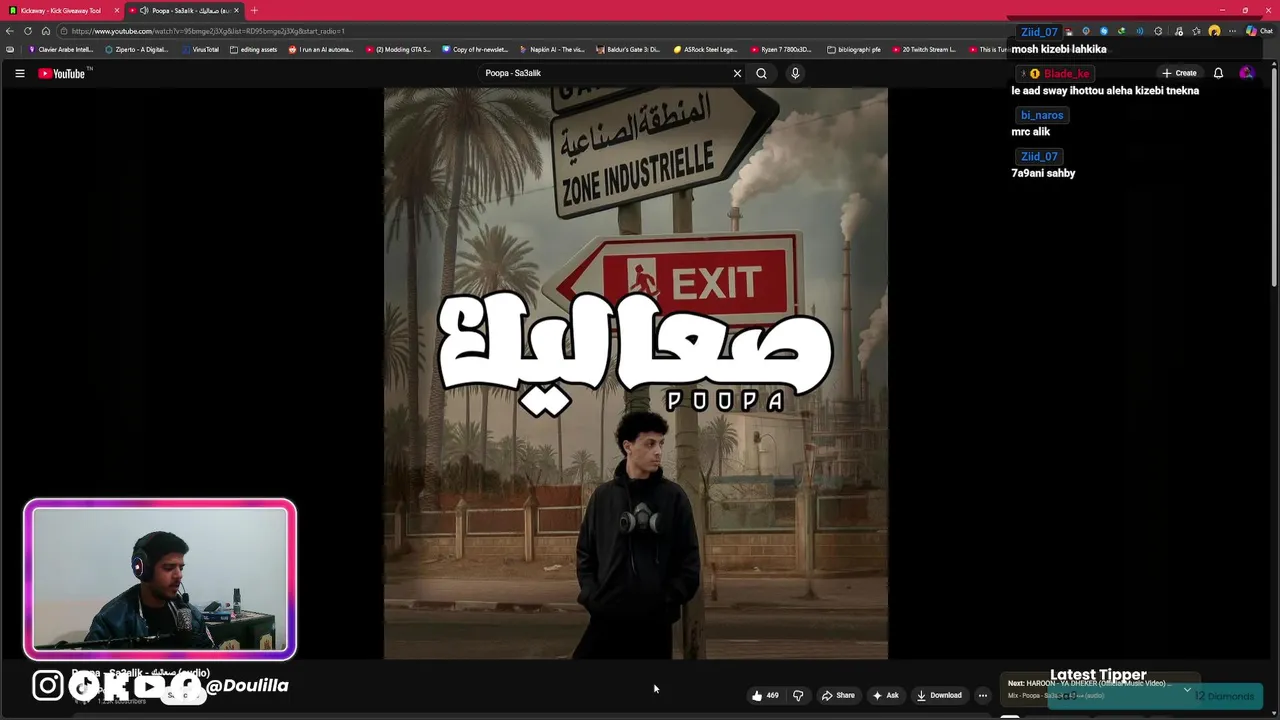Open the Baldur's Gate 3: Di... bookmark
This screenshot has width=1280, height=720.
tap(628, 49)
